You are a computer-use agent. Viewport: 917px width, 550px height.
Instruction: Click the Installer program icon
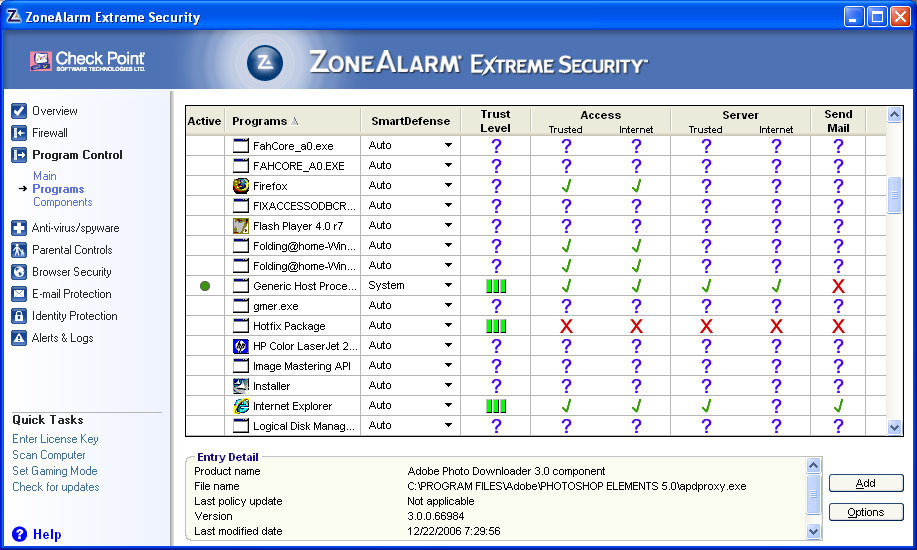click(241, 386)
